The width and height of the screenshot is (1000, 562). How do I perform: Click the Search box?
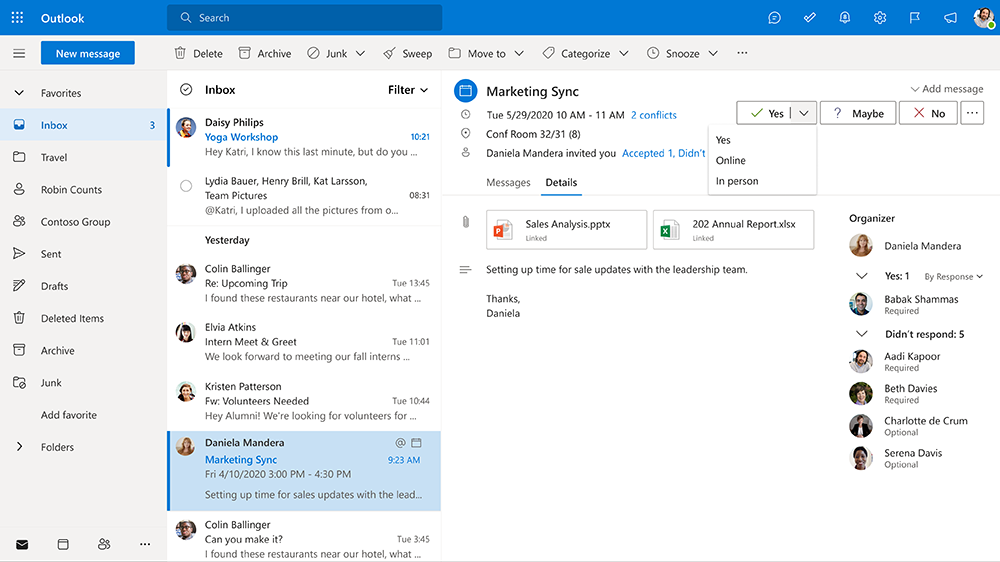coord(305,18)
